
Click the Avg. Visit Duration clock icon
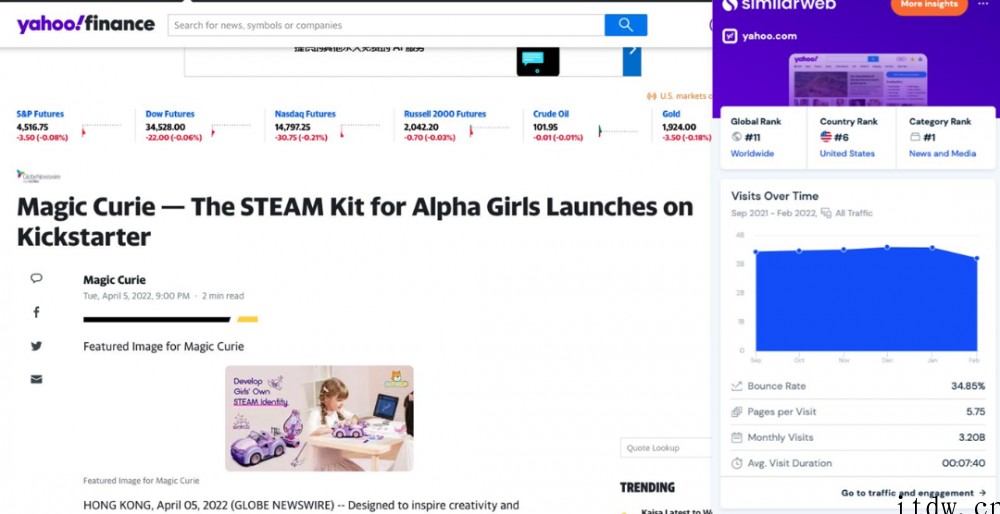[737, 463]
